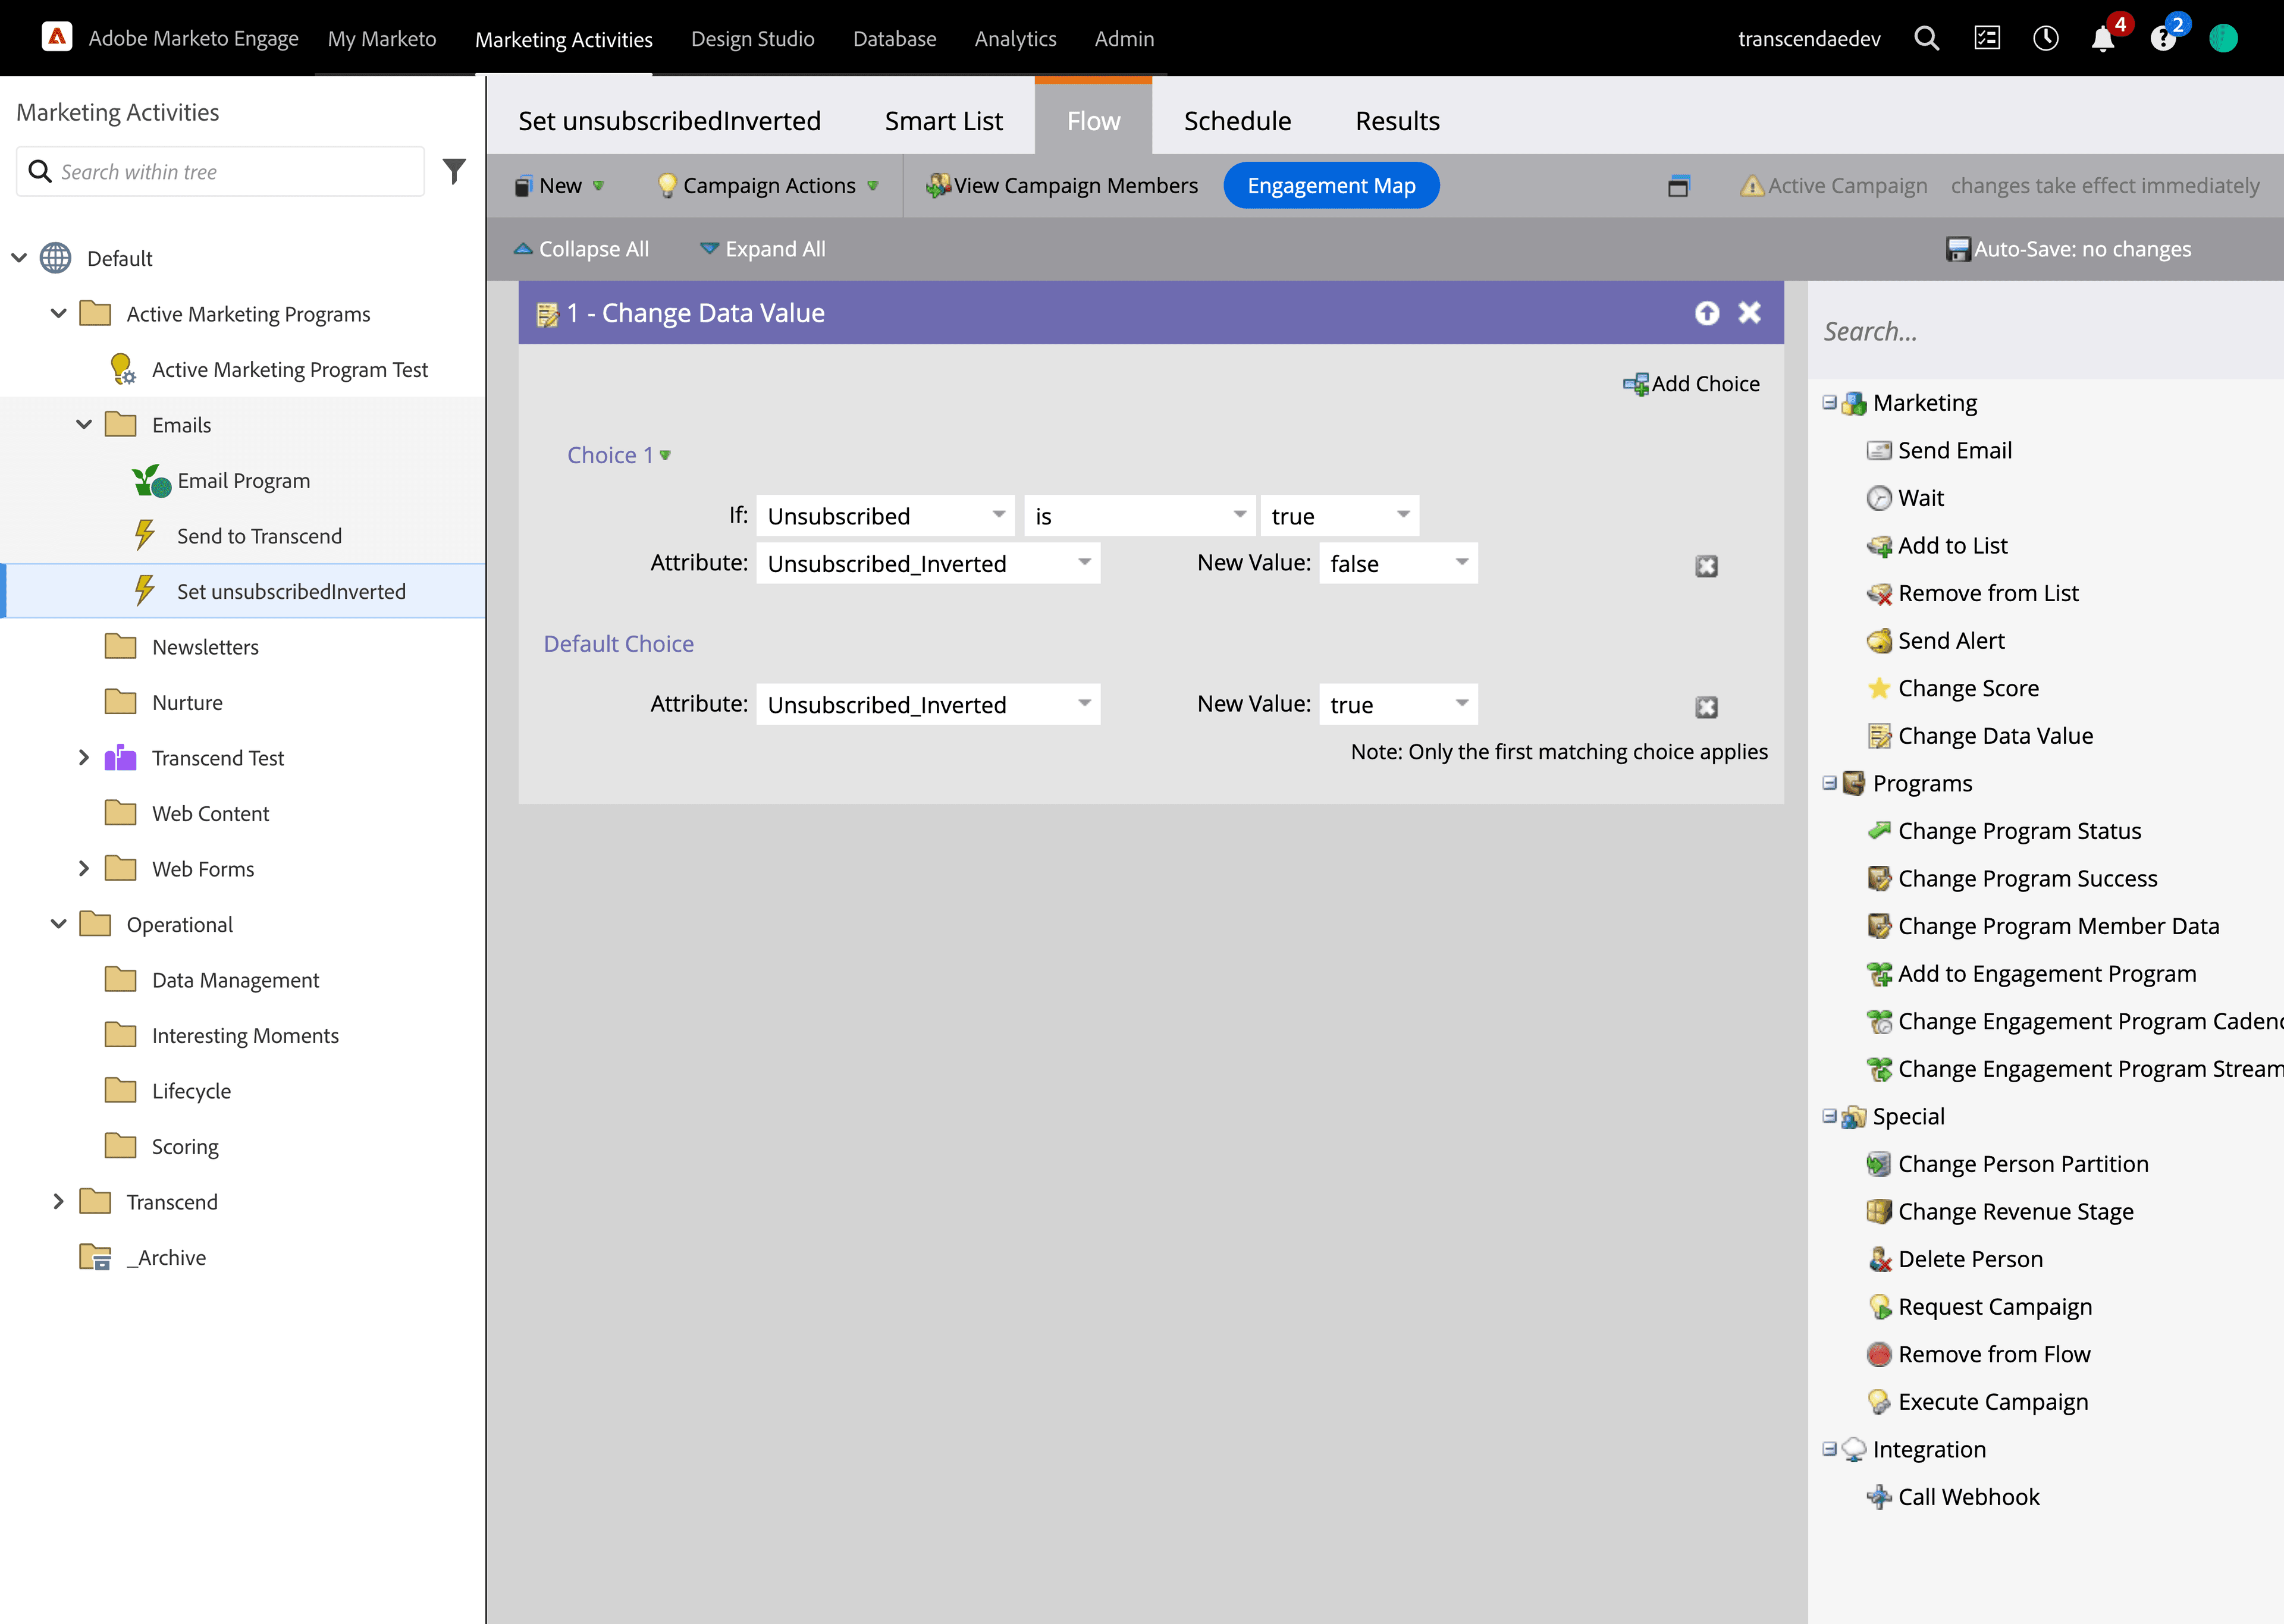Switch to the Smart List tab

pos(942,121)
